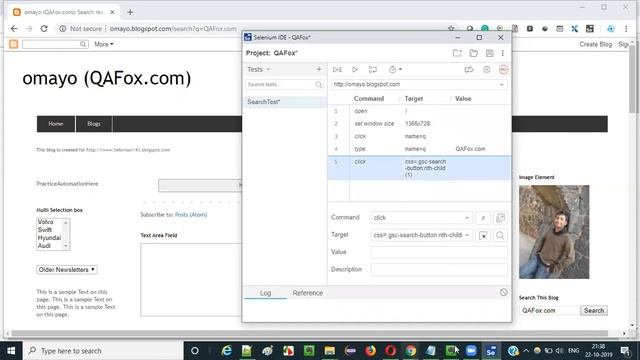The image size is (640, 360).
Task: Bookmark this page star icon
Action: click(x=451, y=29)
